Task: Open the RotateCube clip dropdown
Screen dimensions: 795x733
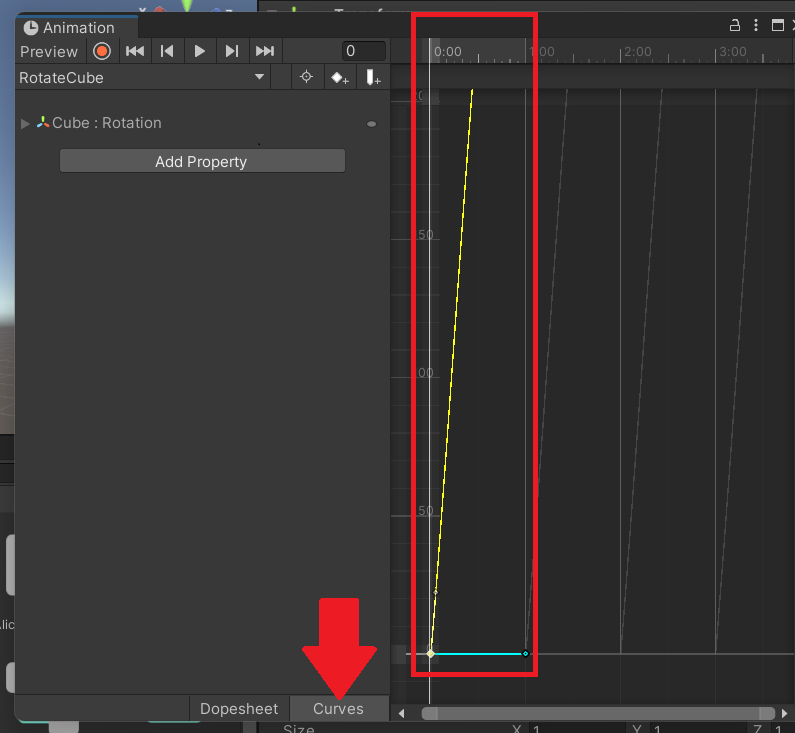Action: coord(259,77)
